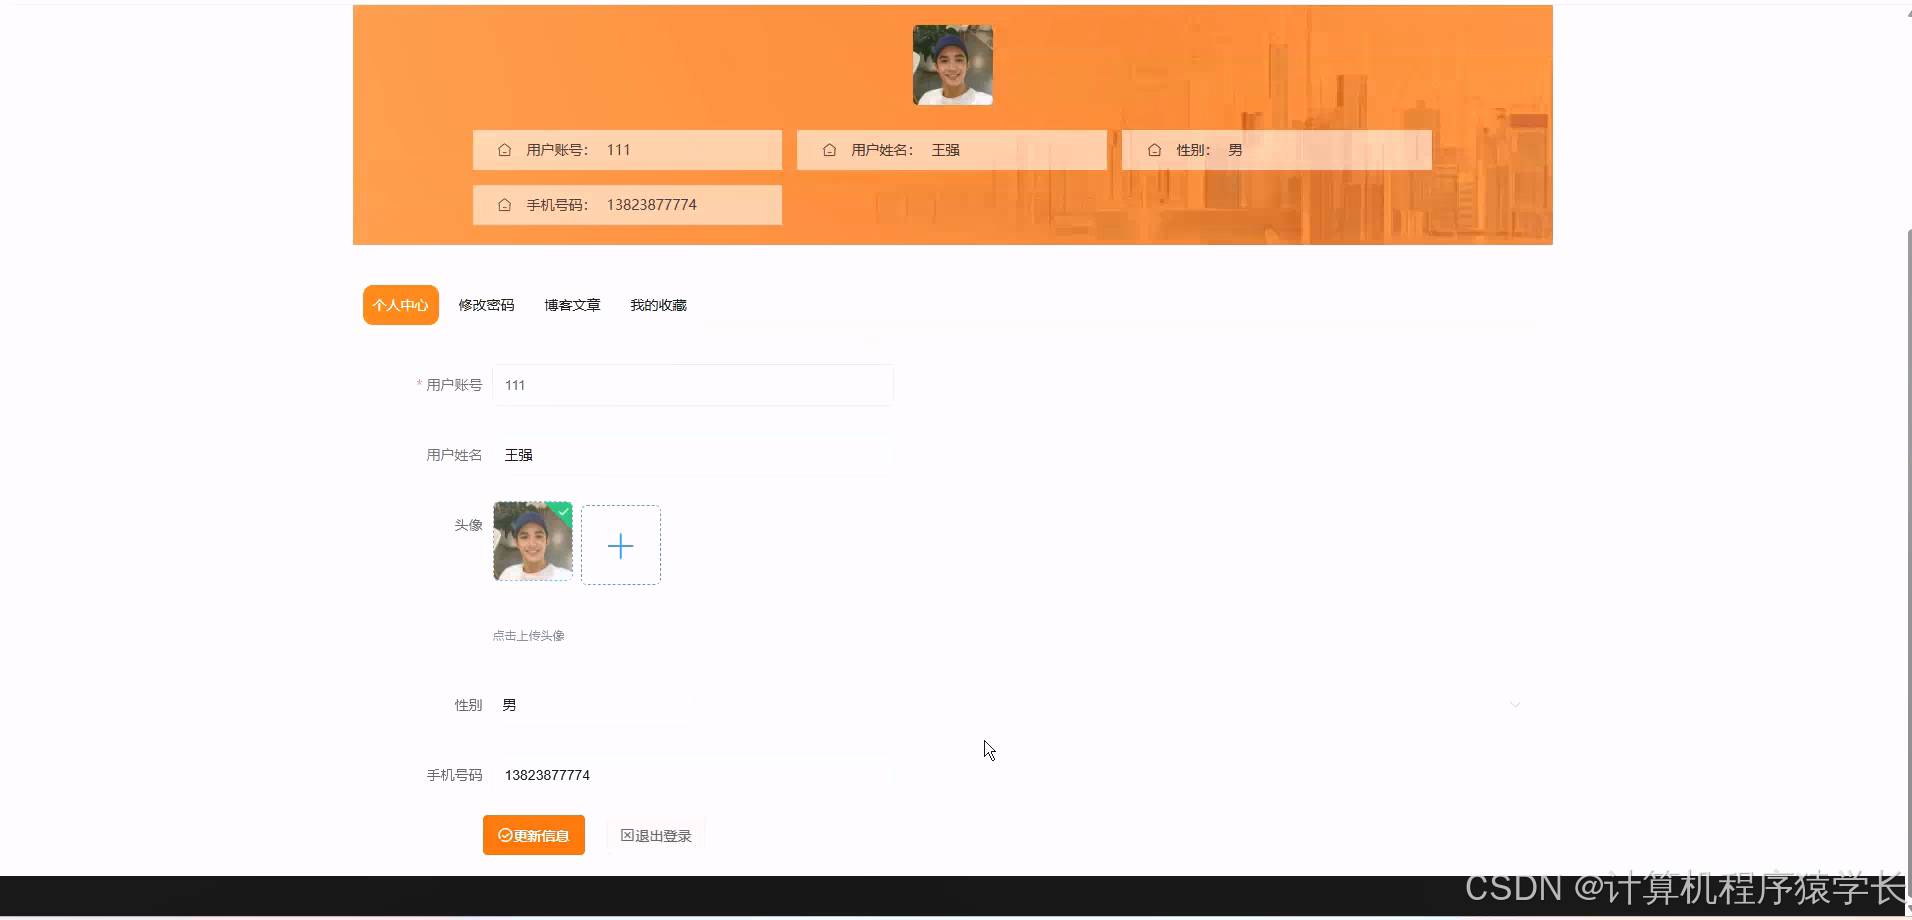Click the banner 用户姓名: 王强 info box
This screenshot has width=1912, height=920.
952,150
